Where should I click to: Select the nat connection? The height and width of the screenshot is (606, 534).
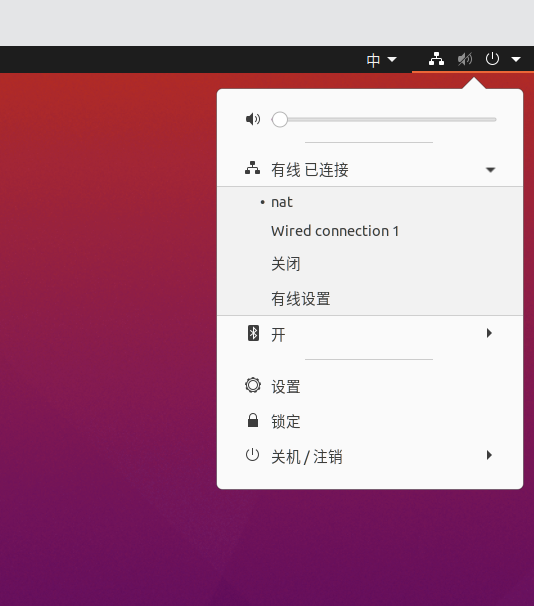pos(370,202)
